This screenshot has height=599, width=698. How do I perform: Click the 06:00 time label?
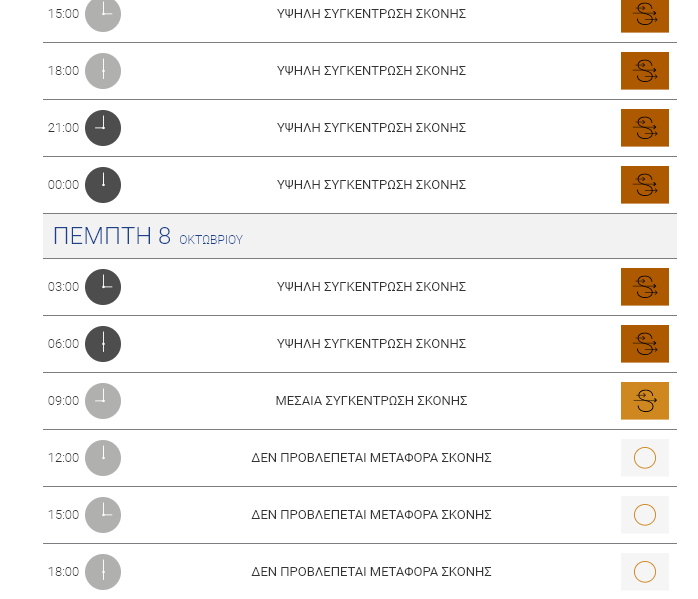pyautogui.click(x=63, y=344)
